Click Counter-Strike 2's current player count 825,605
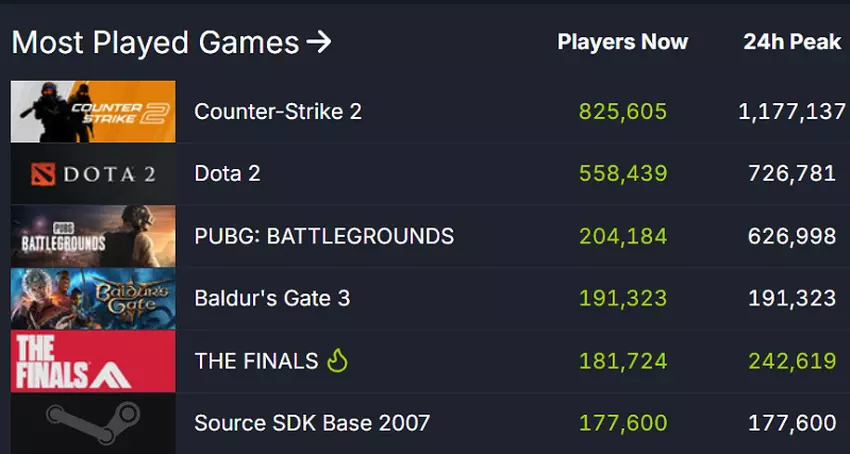Image resolution: width=850 pixels, height=454 pixels. 622,111
